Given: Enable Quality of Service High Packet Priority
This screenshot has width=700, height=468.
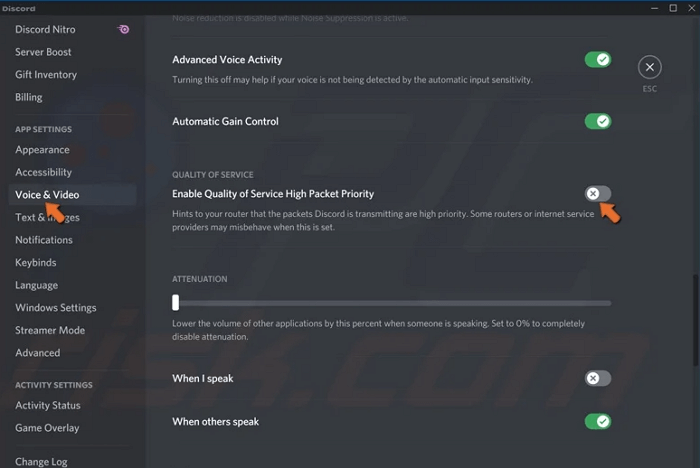Looking at the screenshot, I should tap(598, 193).
